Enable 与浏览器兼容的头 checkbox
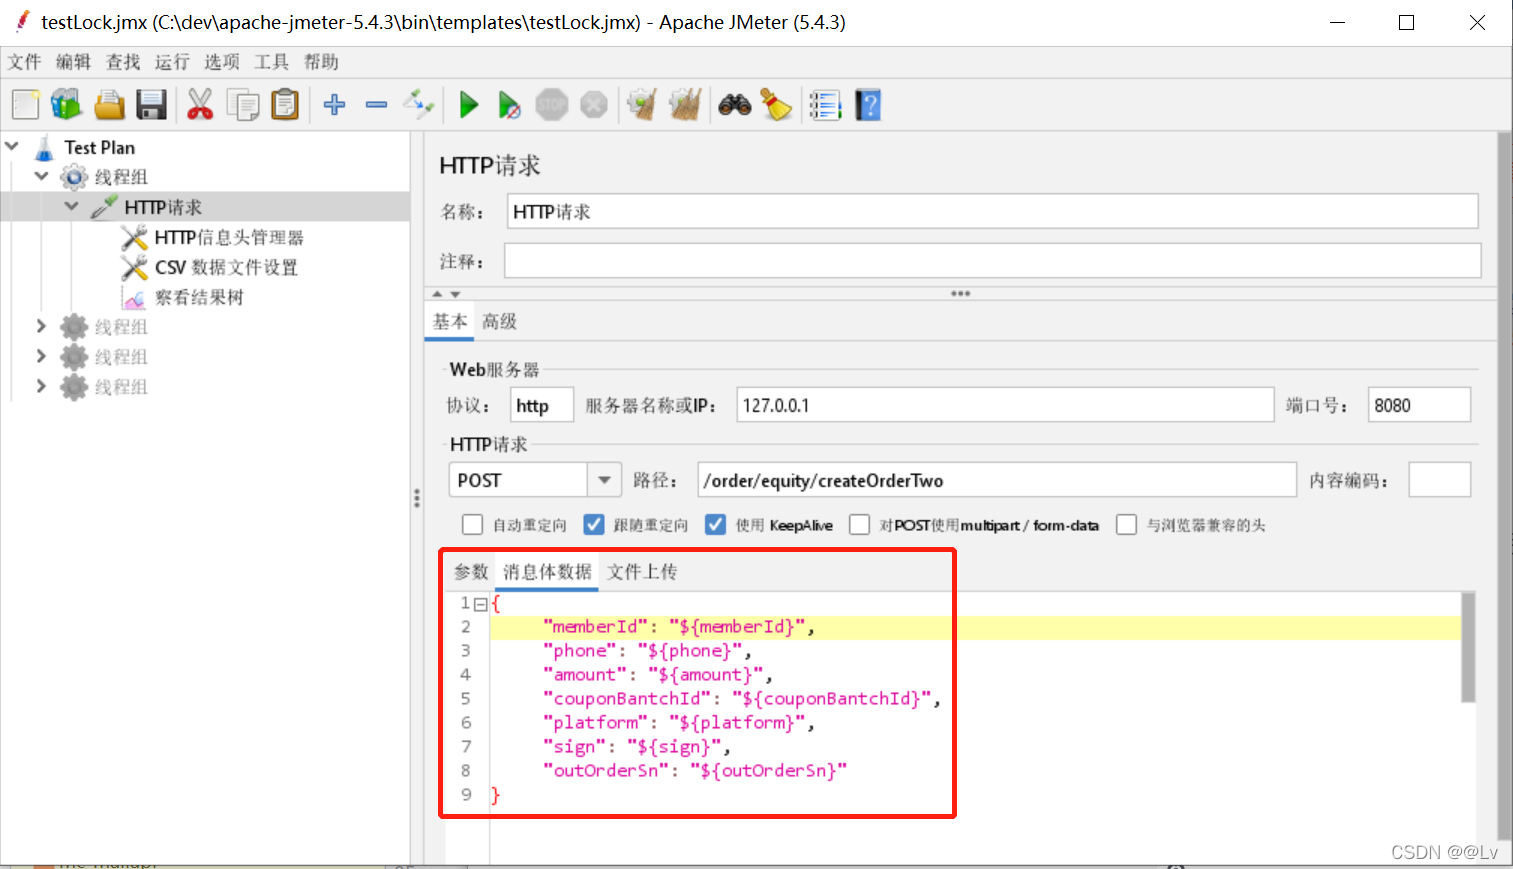 point(1126,525)
